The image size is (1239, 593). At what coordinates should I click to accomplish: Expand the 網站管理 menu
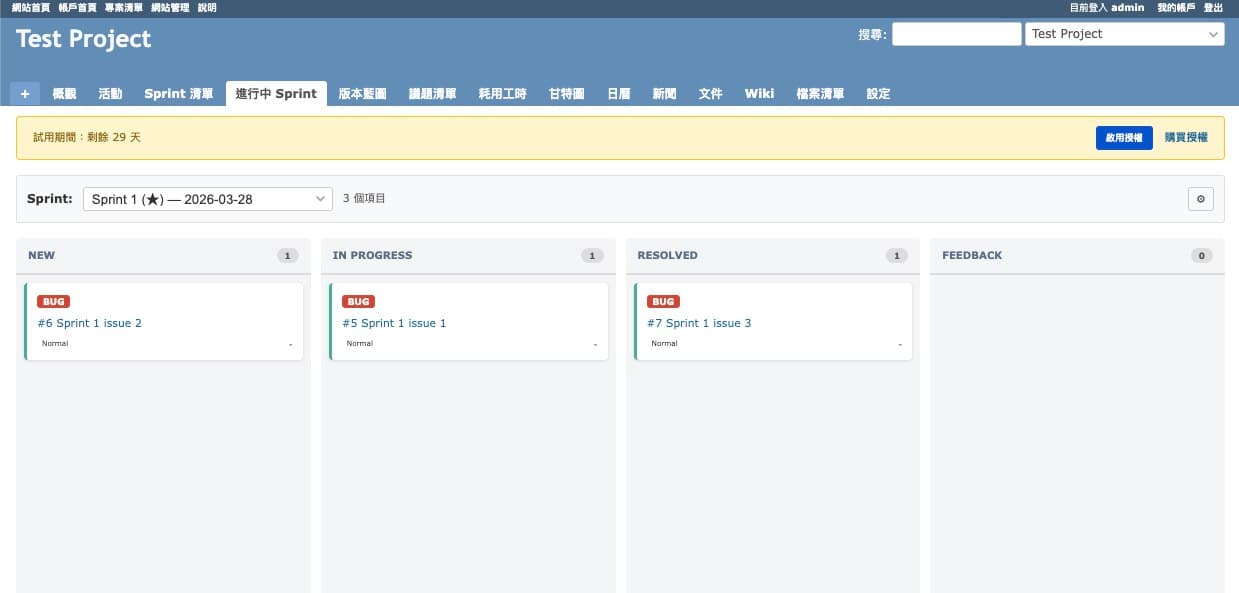(x=166, y=7)
